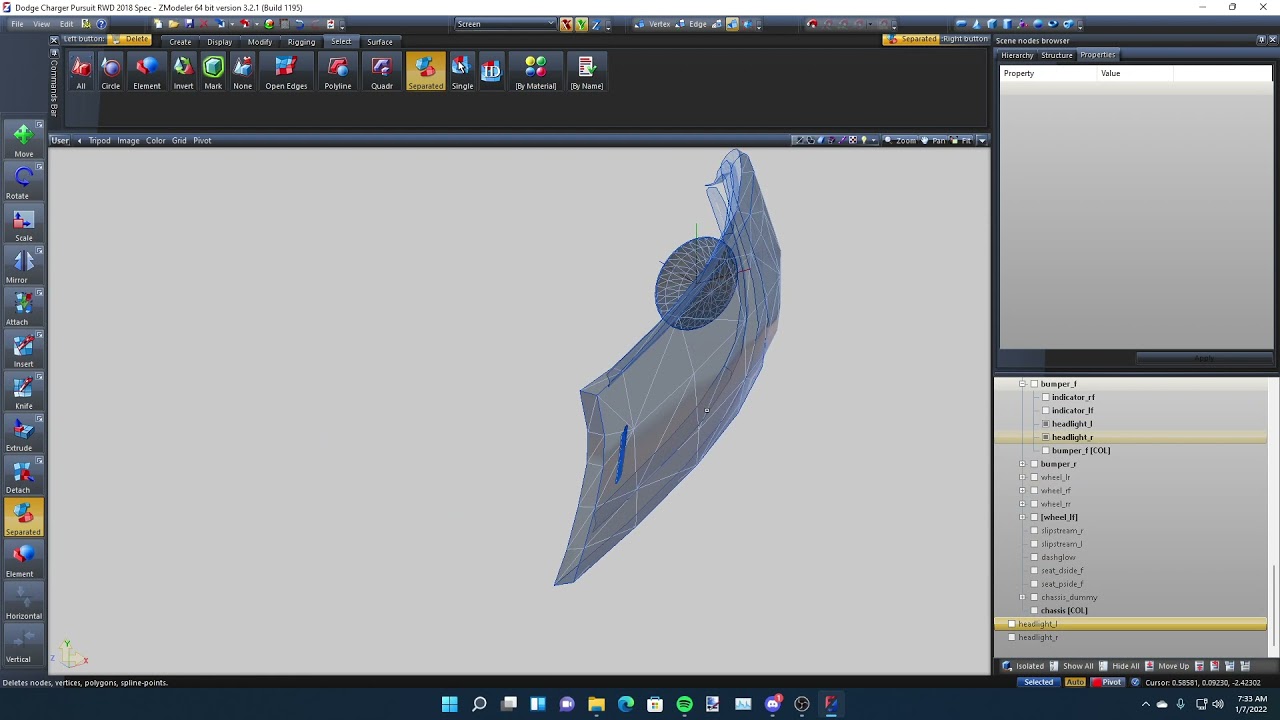Choose the Element selection ribbon icon

coord(147,72)
